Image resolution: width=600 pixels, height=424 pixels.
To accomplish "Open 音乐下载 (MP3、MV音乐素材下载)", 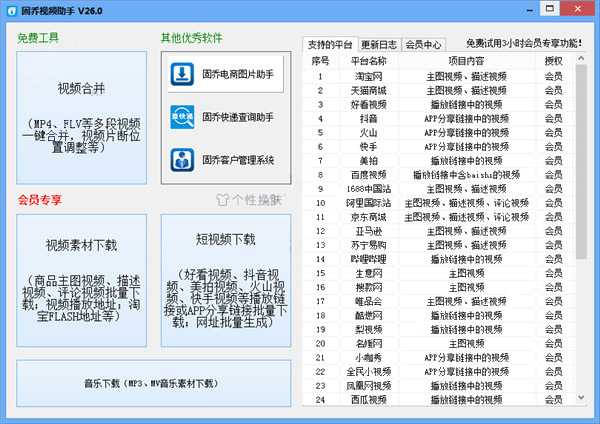I will tap(153, 383).
